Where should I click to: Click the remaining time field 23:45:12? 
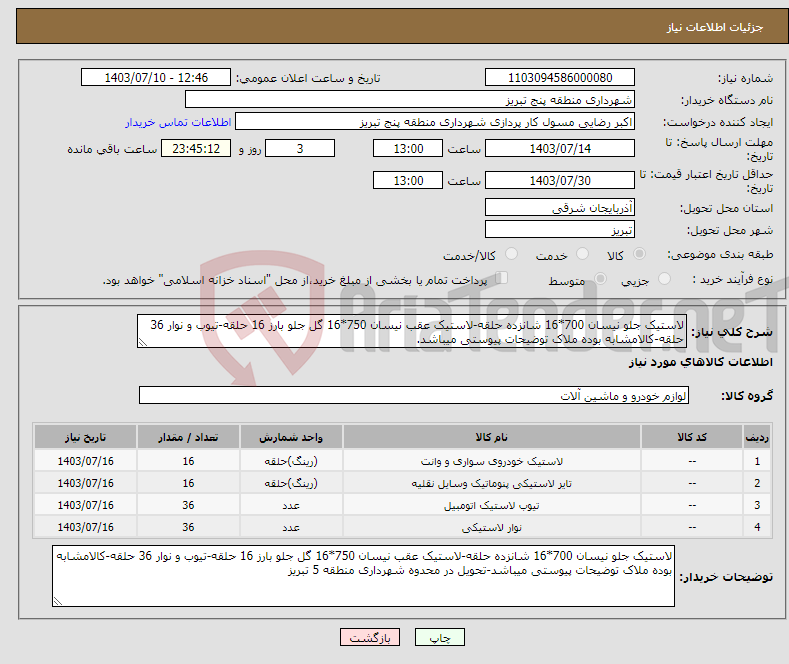point(196,148)
